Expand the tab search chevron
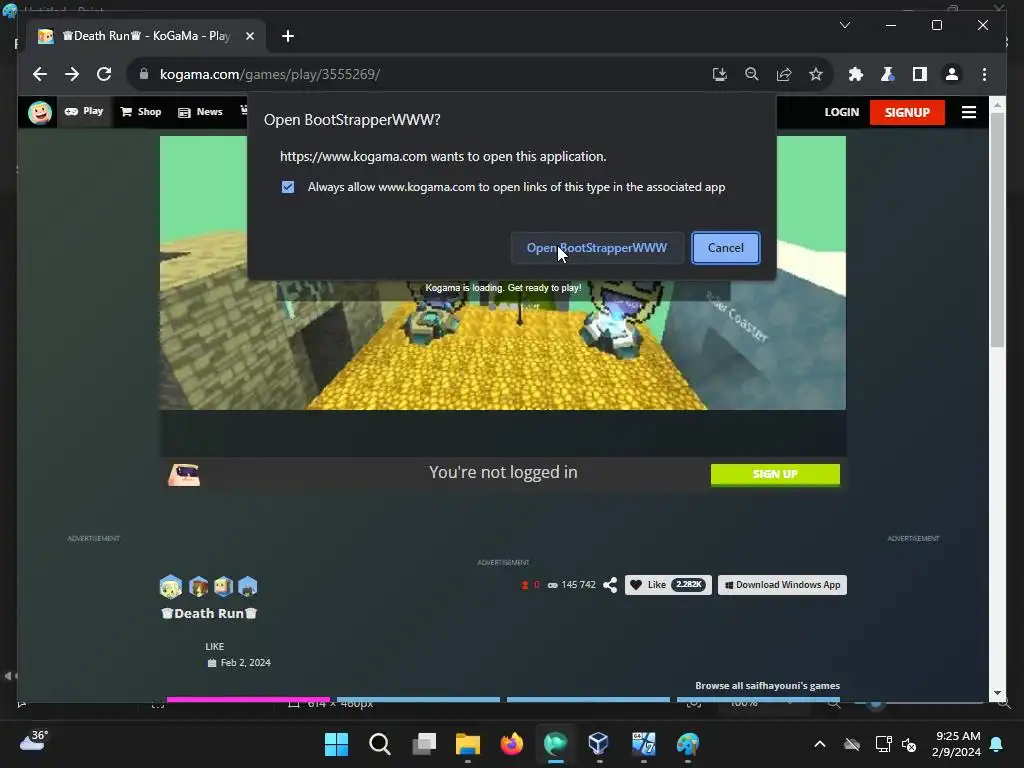 (x=844, y=25)
